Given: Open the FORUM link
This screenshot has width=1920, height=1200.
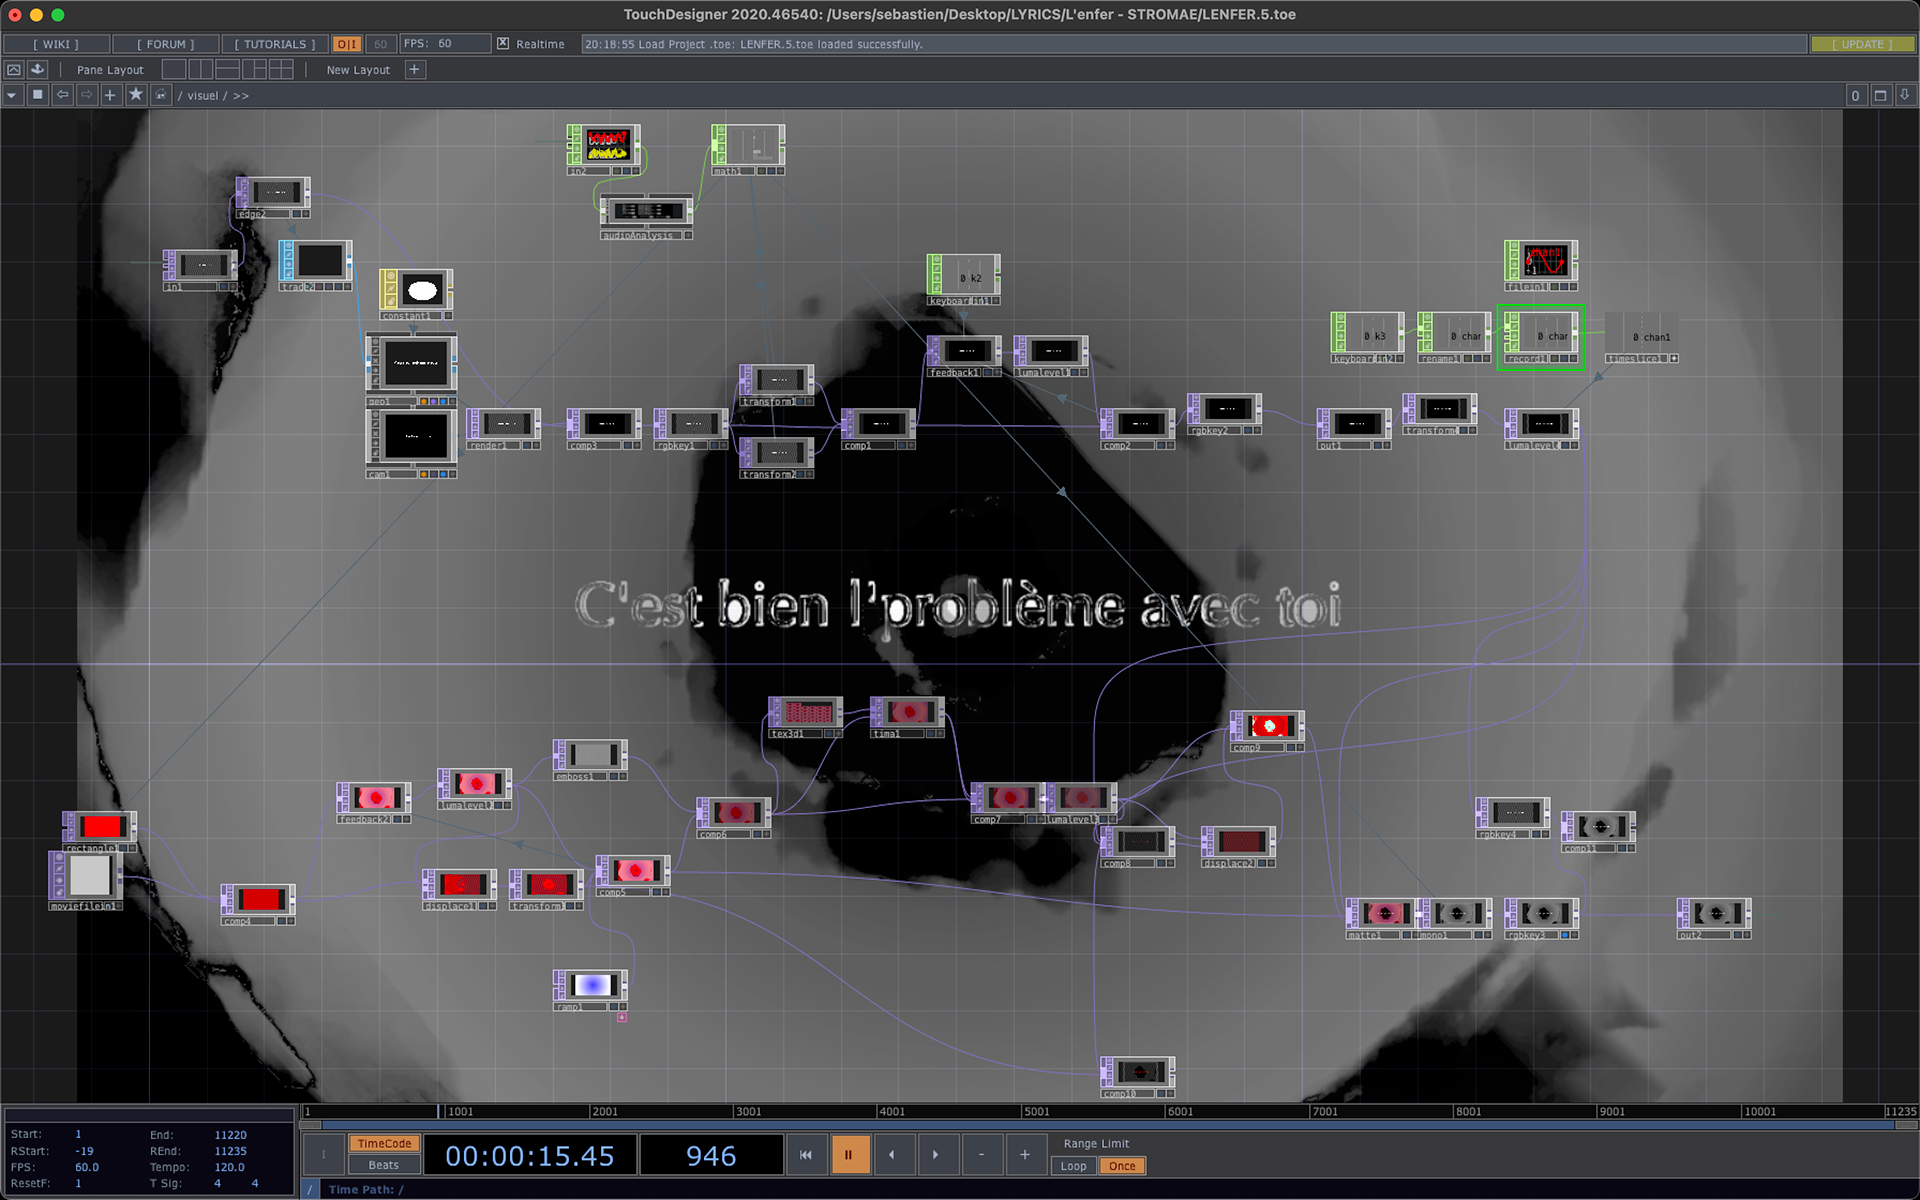Looking at the screenshot, I should [166, 44].
